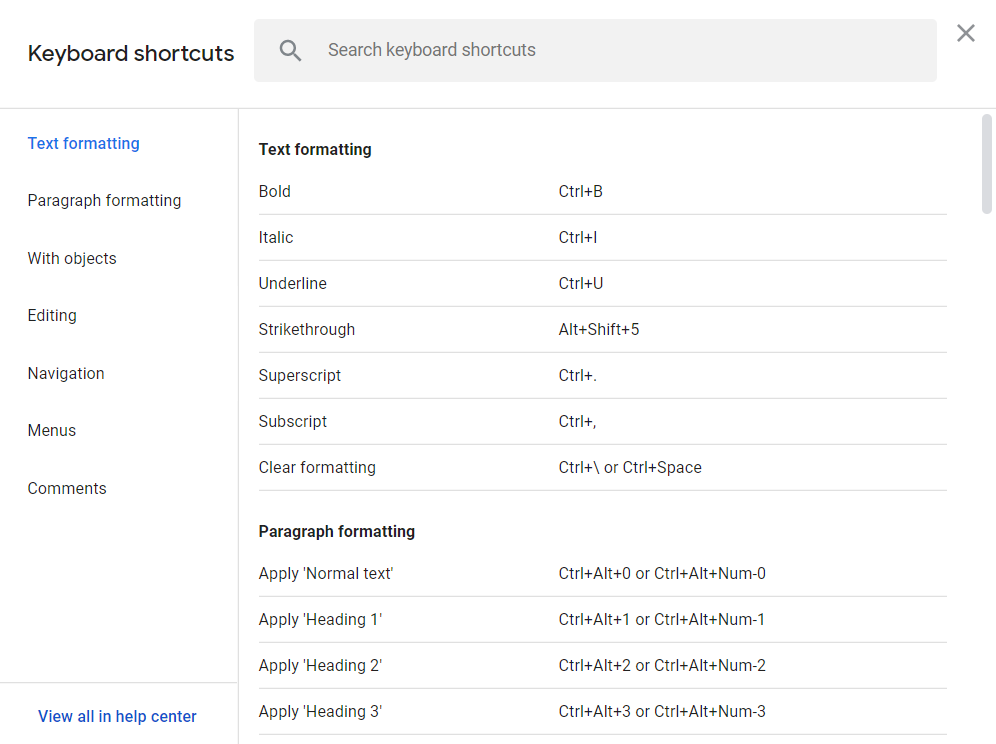Open the With objects category
This screenshot has width=996, height=744.
click(x=72, y=258)
